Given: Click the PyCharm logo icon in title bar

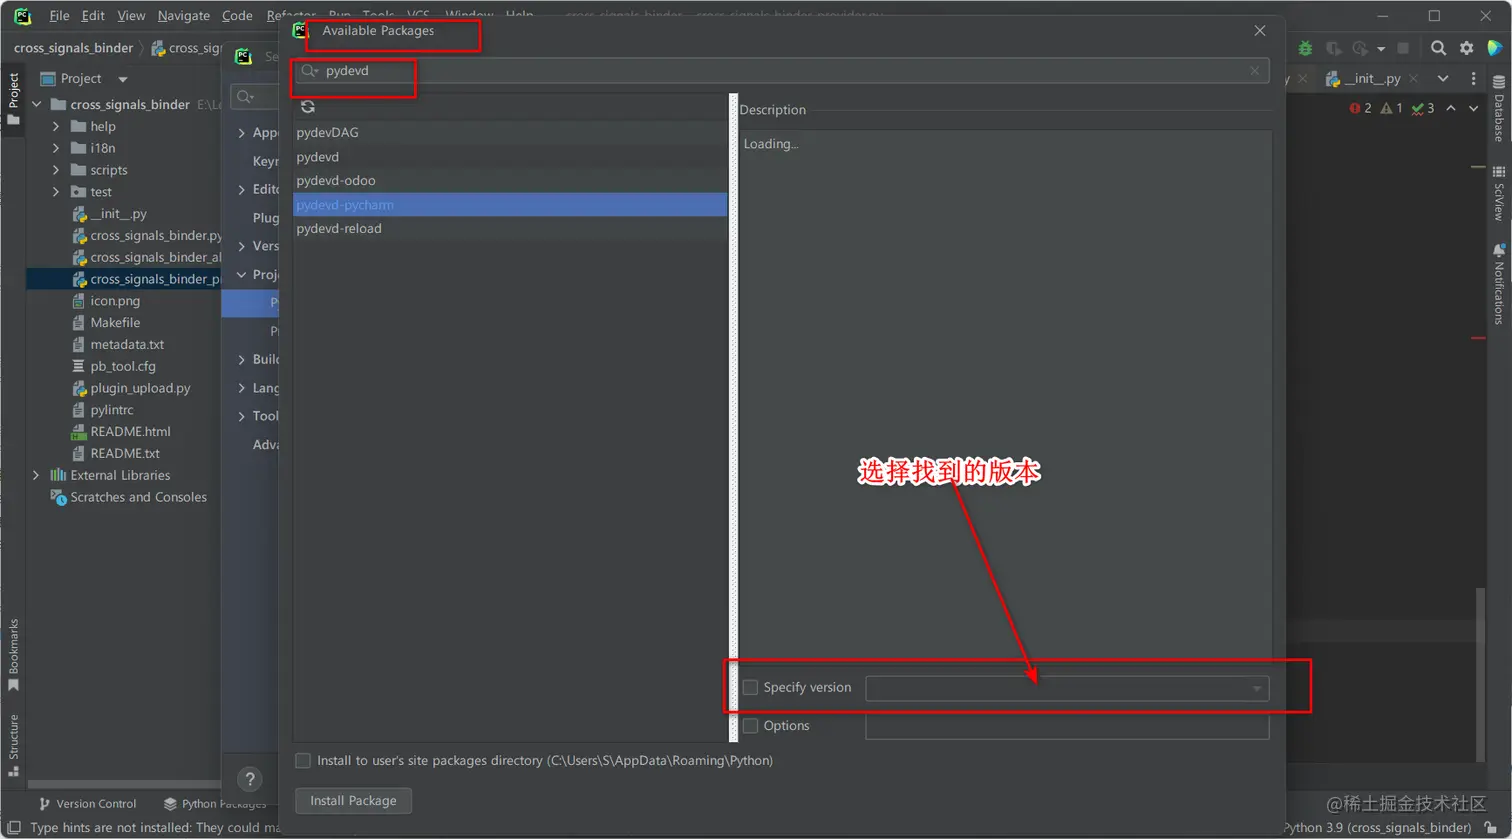Looking at the screenshot, I should pyautogui.click(x=22, y=15).
